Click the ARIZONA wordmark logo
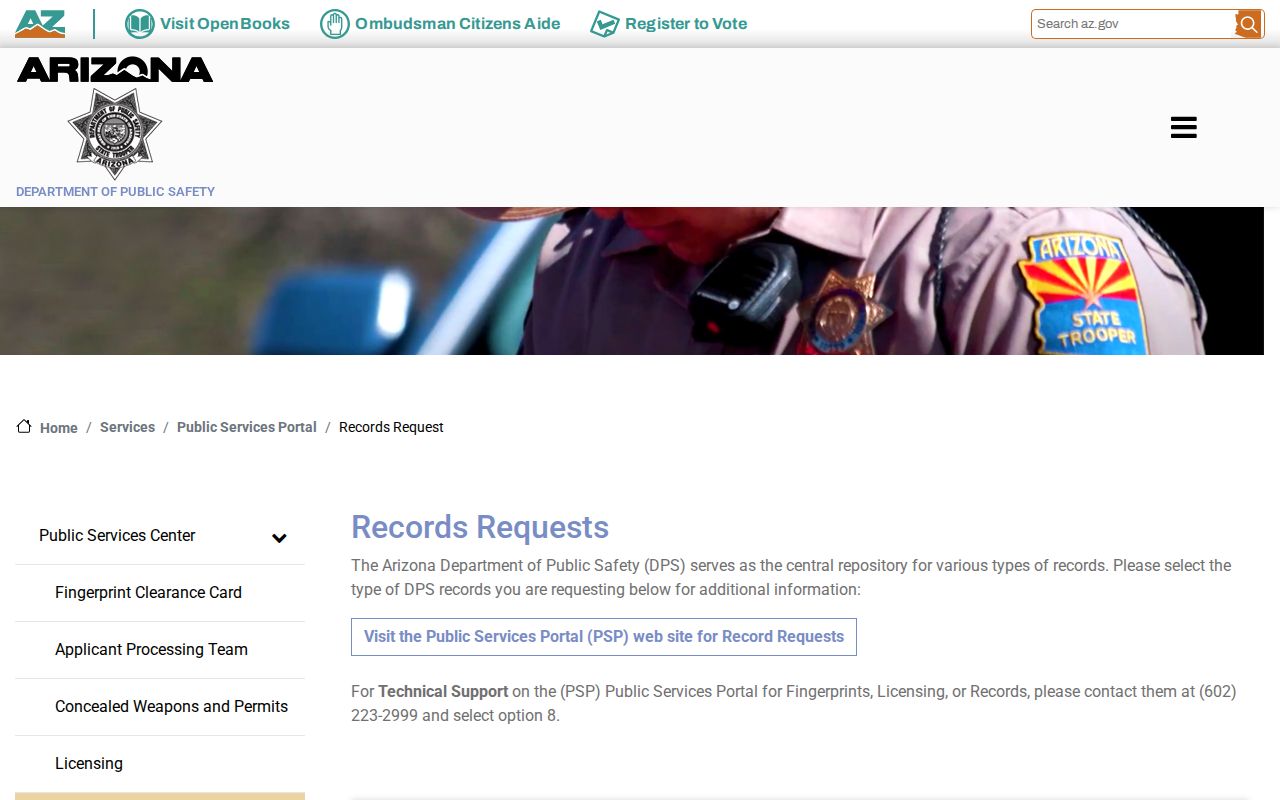 115,70
